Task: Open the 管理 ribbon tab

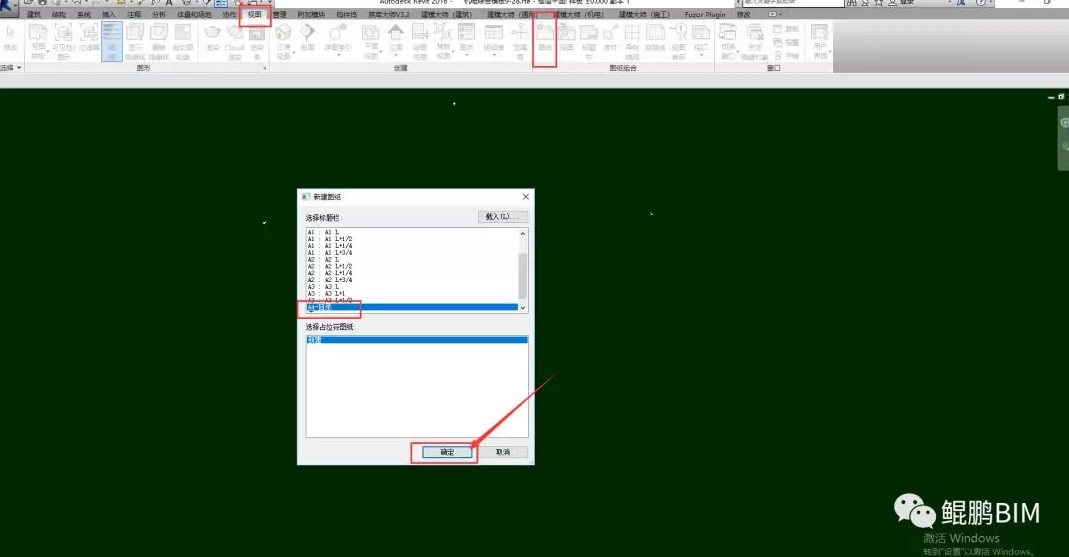Action: click(280, 14)
